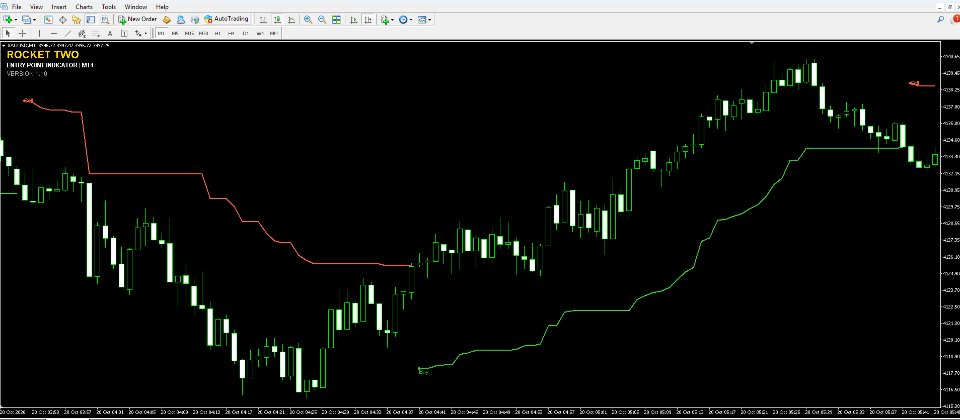This screenshot has width=960, height=420.
Task: Switch to bar chart view
Action: click(x=263, y=20)
